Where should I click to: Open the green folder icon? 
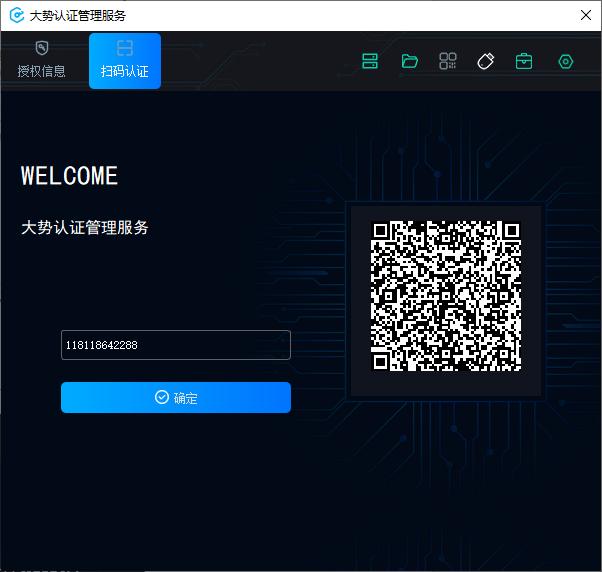coord(409,61)
